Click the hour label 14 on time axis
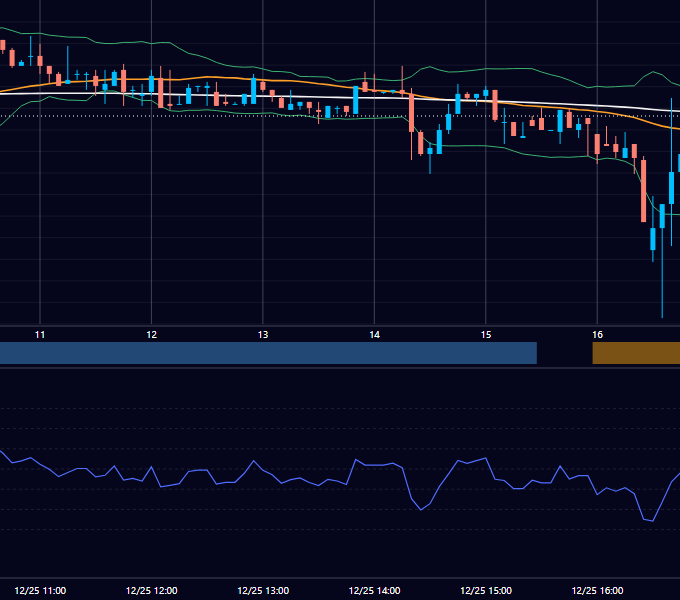The image size is (680, 600). pos(374,335)
